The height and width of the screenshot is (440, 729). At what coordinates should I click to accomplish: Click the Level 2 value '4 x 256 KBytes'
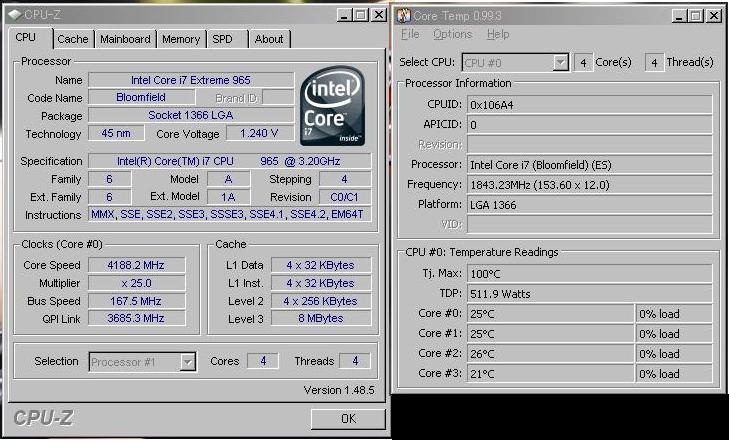tap(321, 301)
